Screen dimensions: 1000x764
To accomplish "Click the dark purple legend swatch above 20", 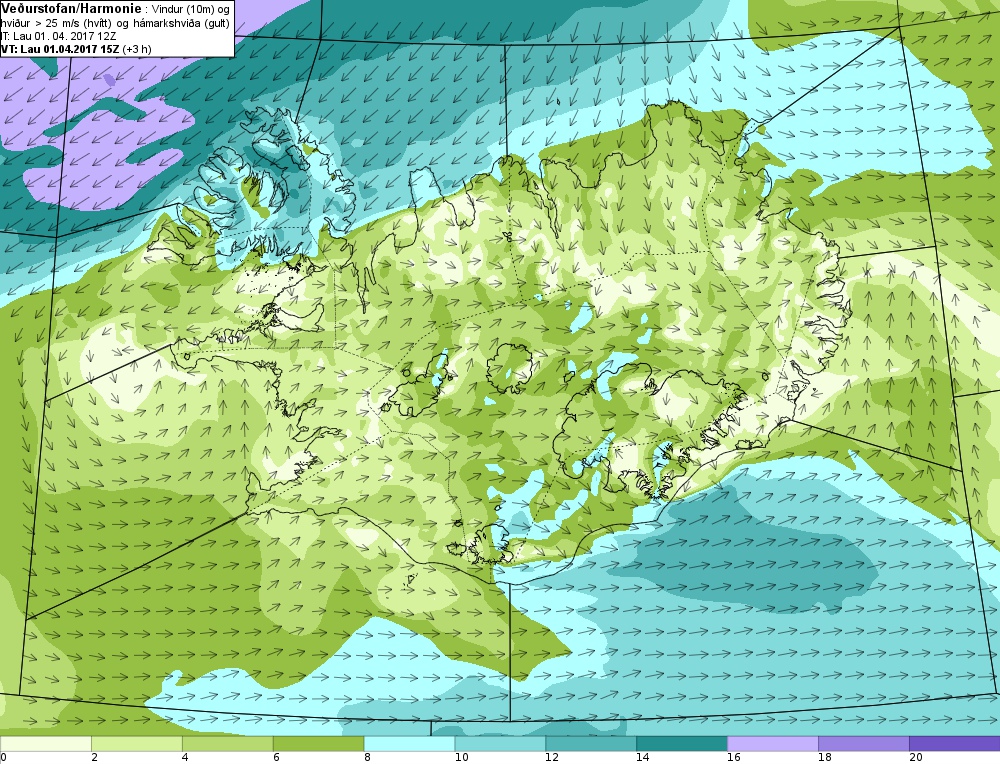I will tap(955, 744).
